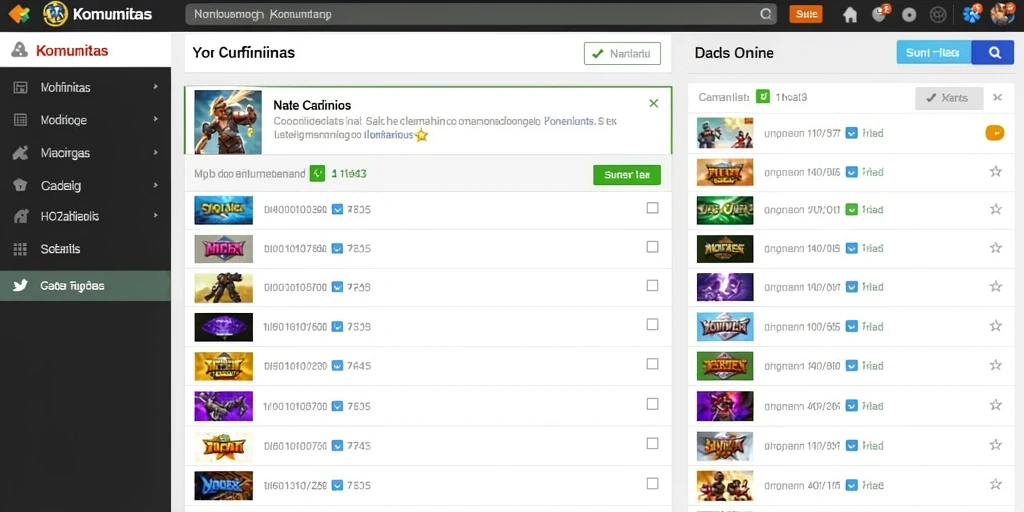Click the grey Xarts button
The image size is (1024, 512).
point(949,98)
